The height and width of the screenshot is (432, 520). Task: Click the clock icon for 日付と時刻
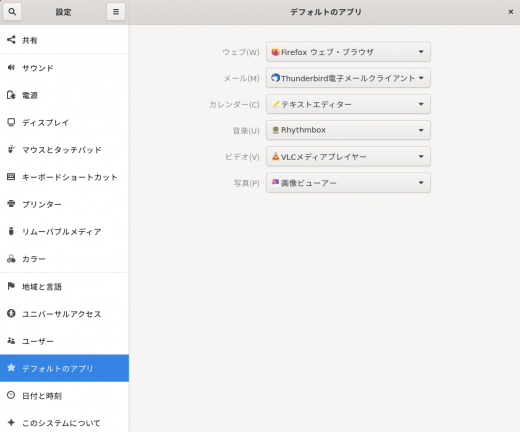pos(11,395)
